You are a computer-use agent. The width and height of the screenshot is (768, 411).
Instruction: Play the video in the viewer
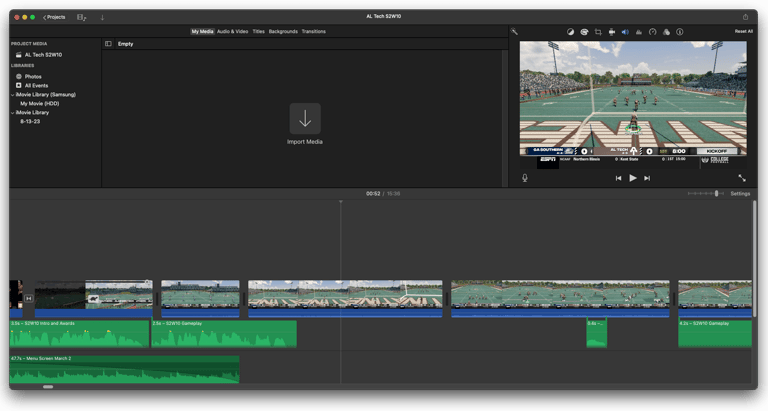click(633, 178)
